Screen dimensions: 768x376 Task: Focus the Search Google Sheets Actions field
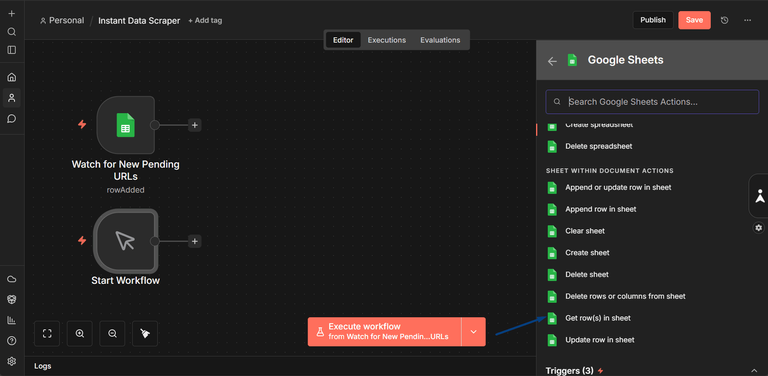652,102
